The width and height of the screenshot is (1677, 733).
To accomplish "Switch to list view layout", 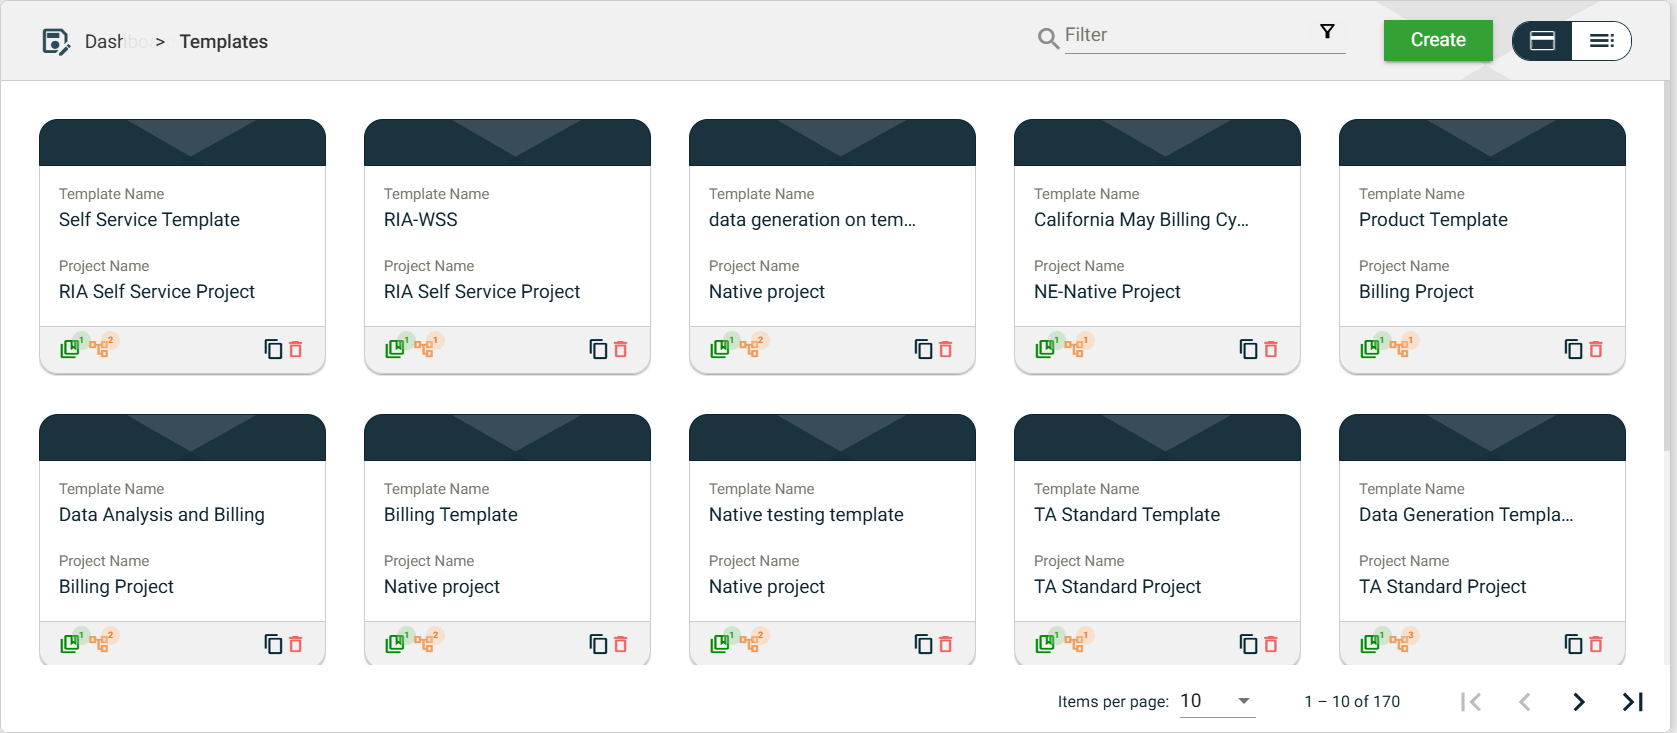I will pos(1601,41).
